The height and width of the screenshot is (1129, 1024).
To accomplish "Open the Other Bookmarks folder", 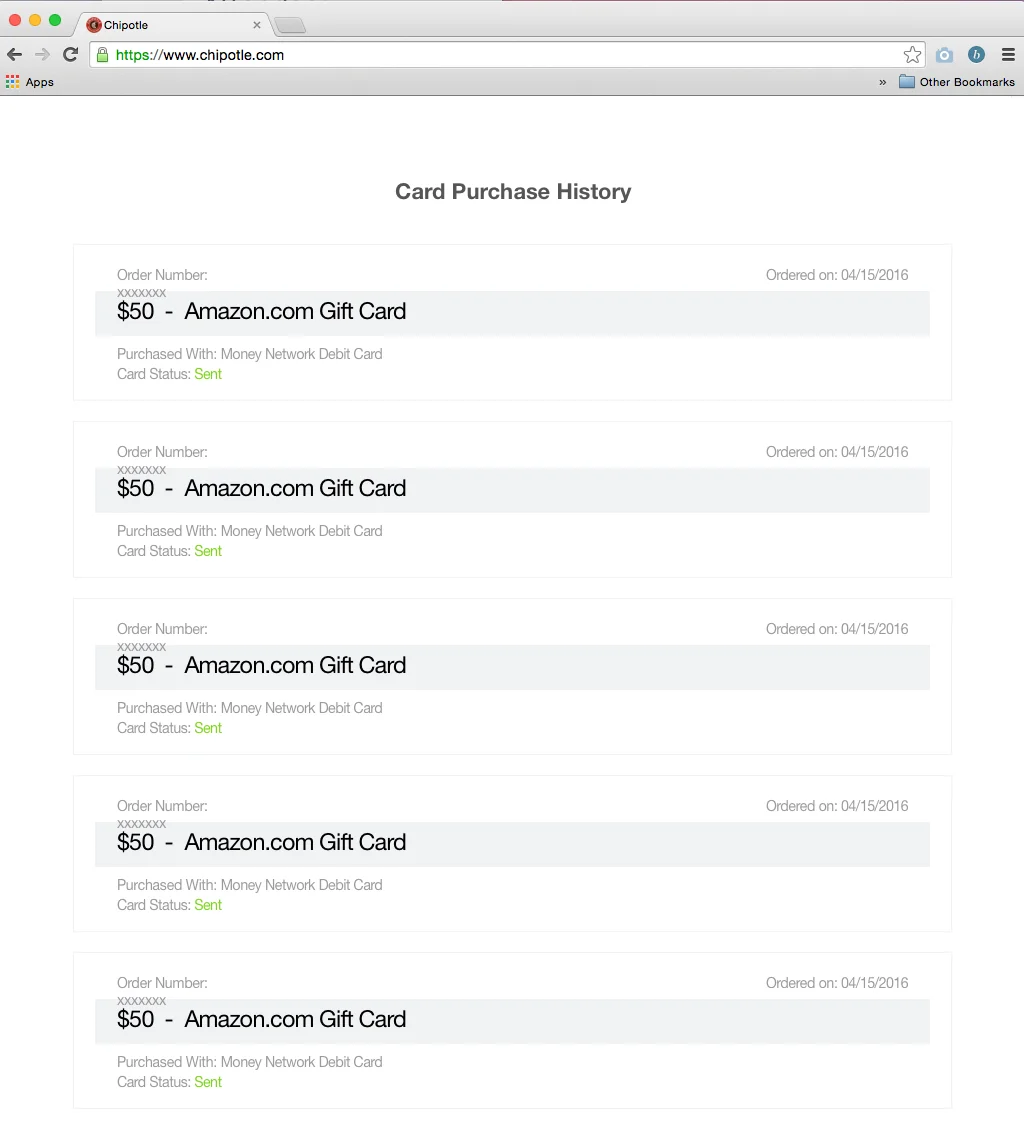I will click(x=957, y=82).
